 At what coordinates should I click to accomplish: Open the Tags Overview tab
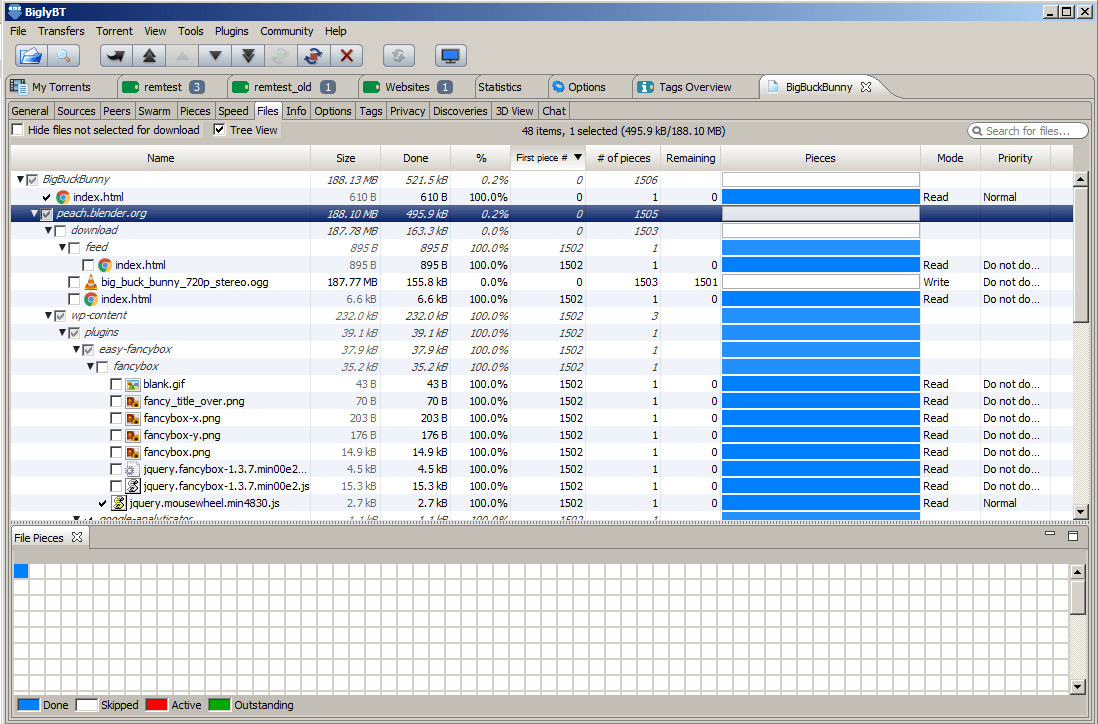pos(694,87)
